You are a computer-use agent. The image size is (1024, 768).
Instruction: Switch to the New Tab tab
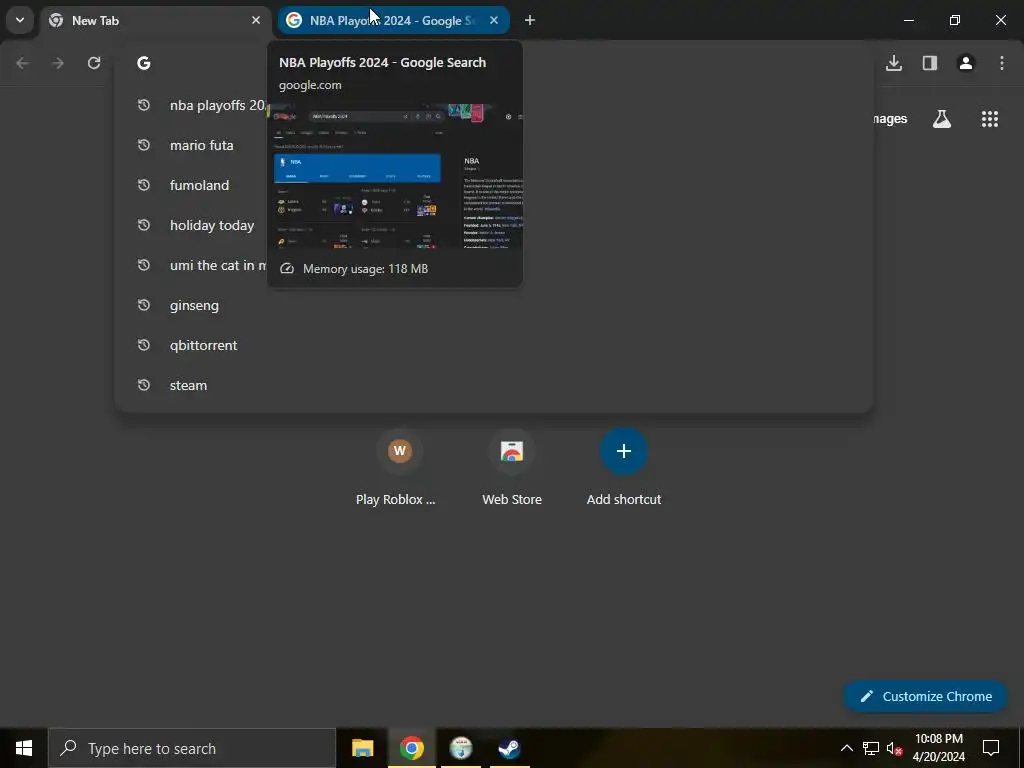point(155,20)
